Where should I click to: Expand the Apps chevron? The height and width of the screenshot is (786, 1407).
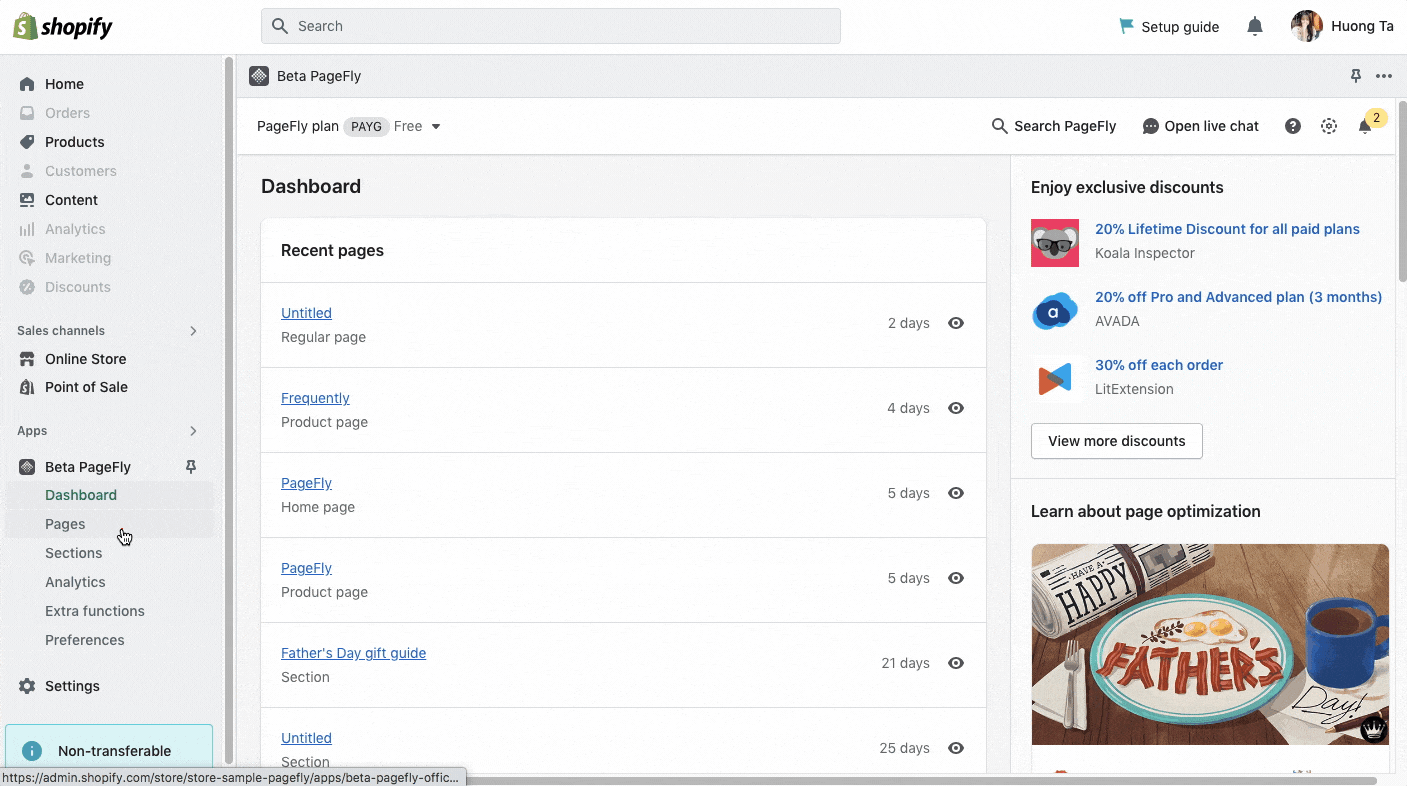click(x=193, y=431)
